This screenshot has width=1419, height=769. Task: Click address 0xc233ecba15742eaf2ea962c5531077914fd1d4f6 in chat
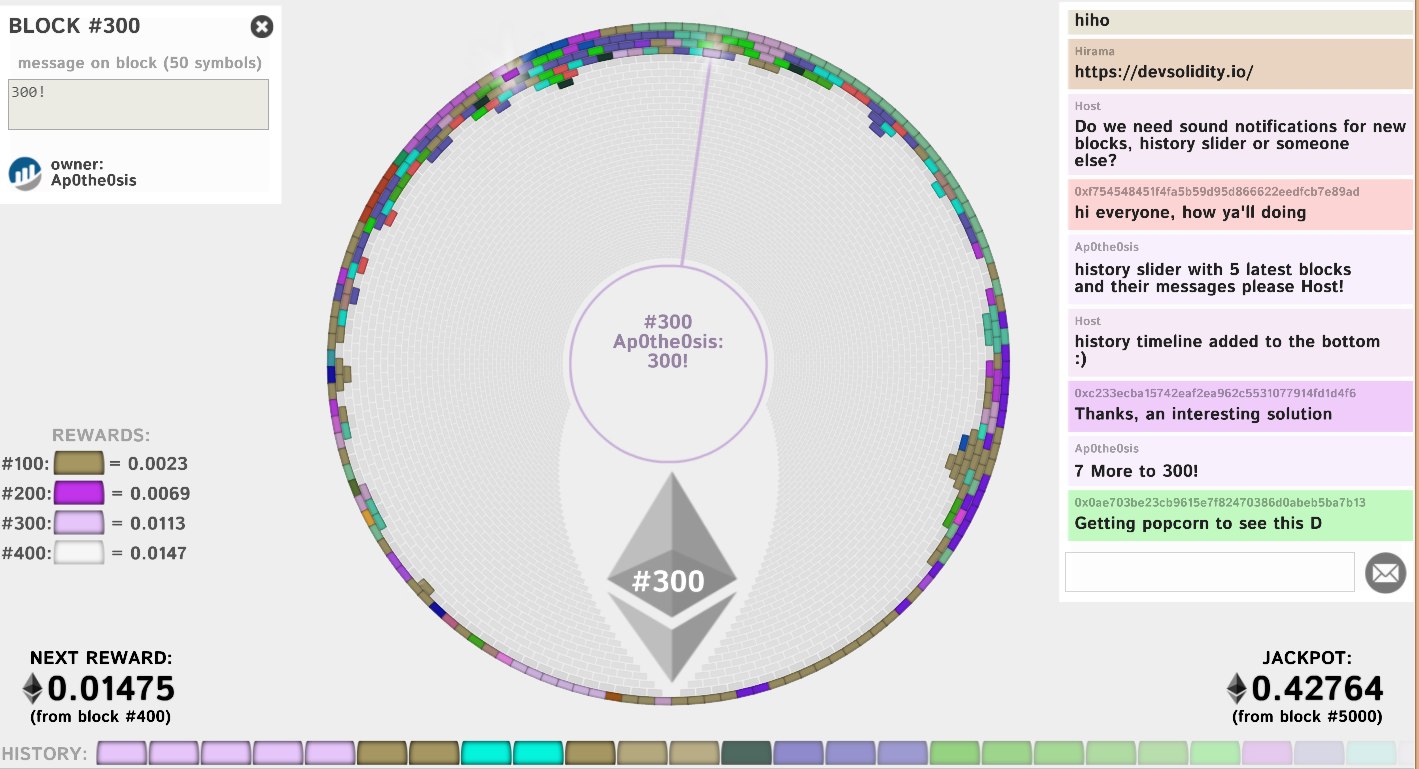[x=1215, y=393]
